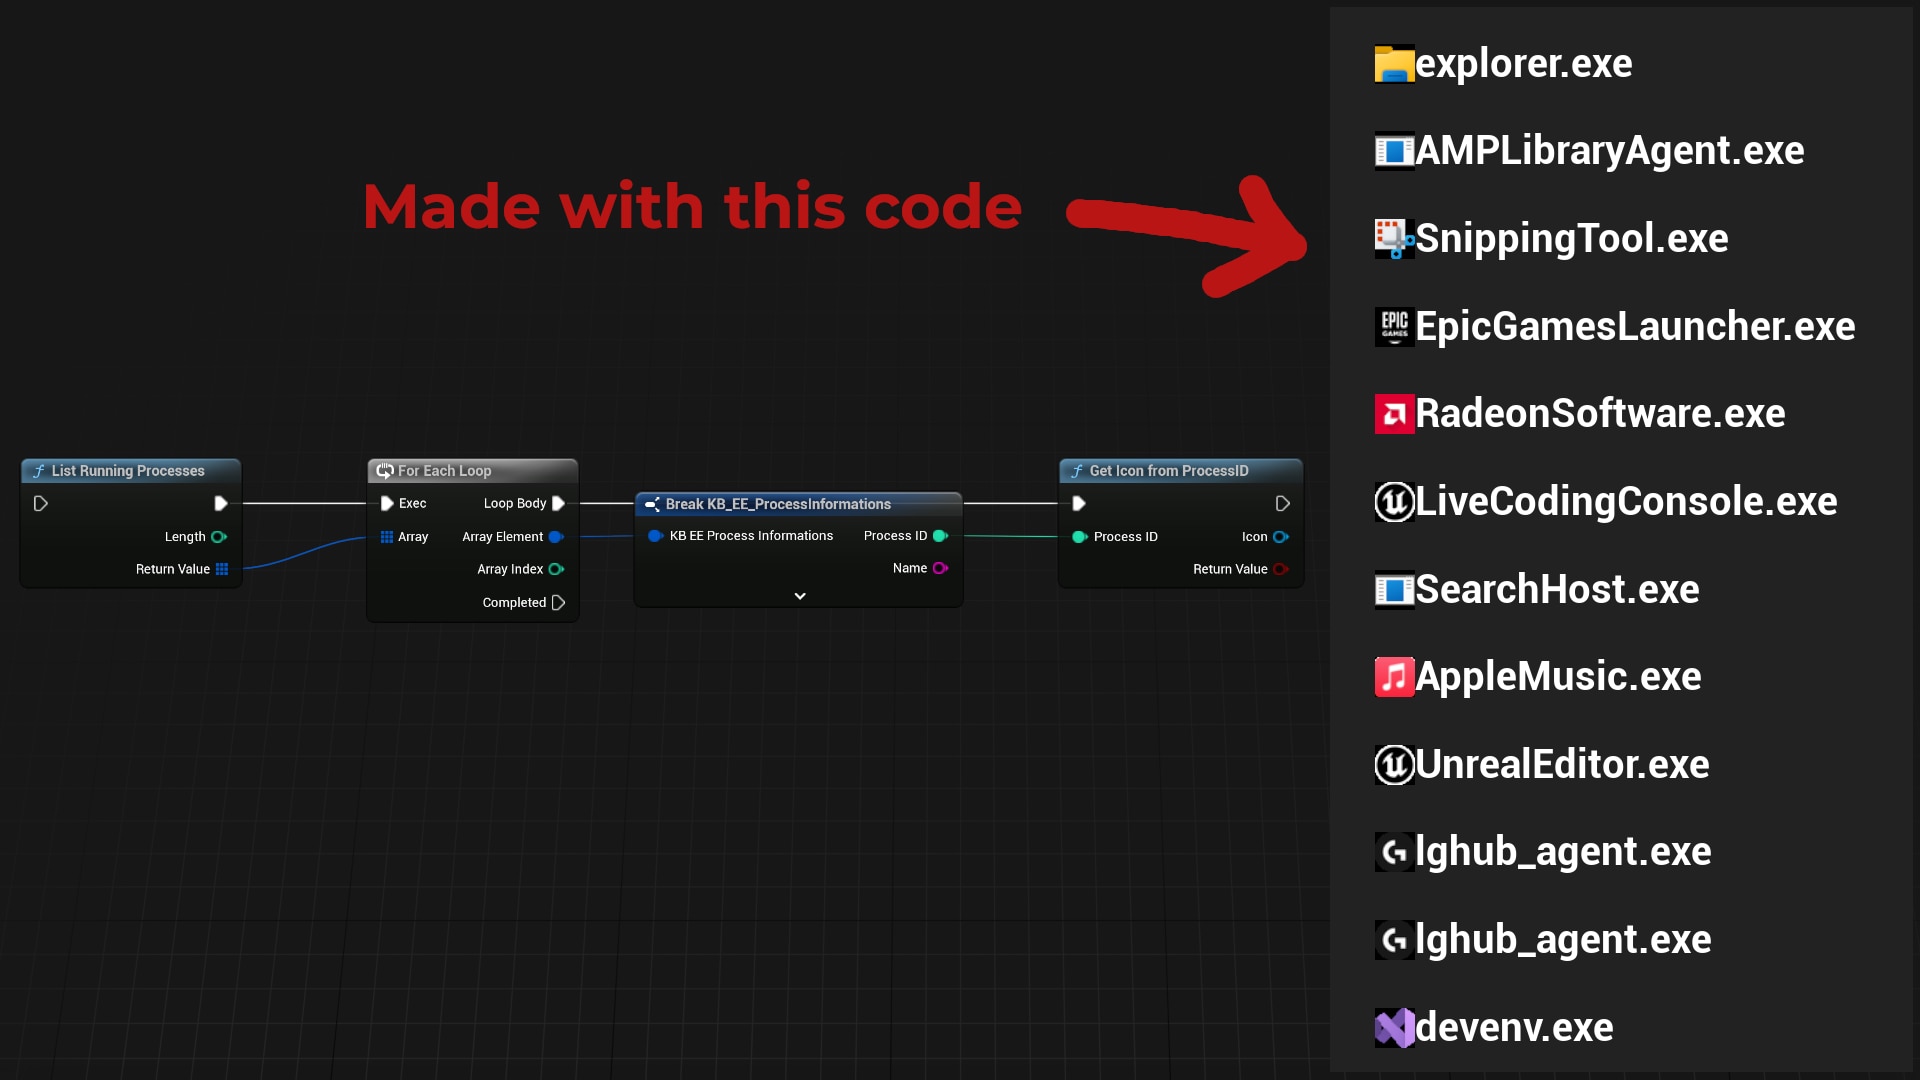This screenshot has width=1920, height=1080.
Task: Click the Array Element output pin
Action: click(556, 537)
